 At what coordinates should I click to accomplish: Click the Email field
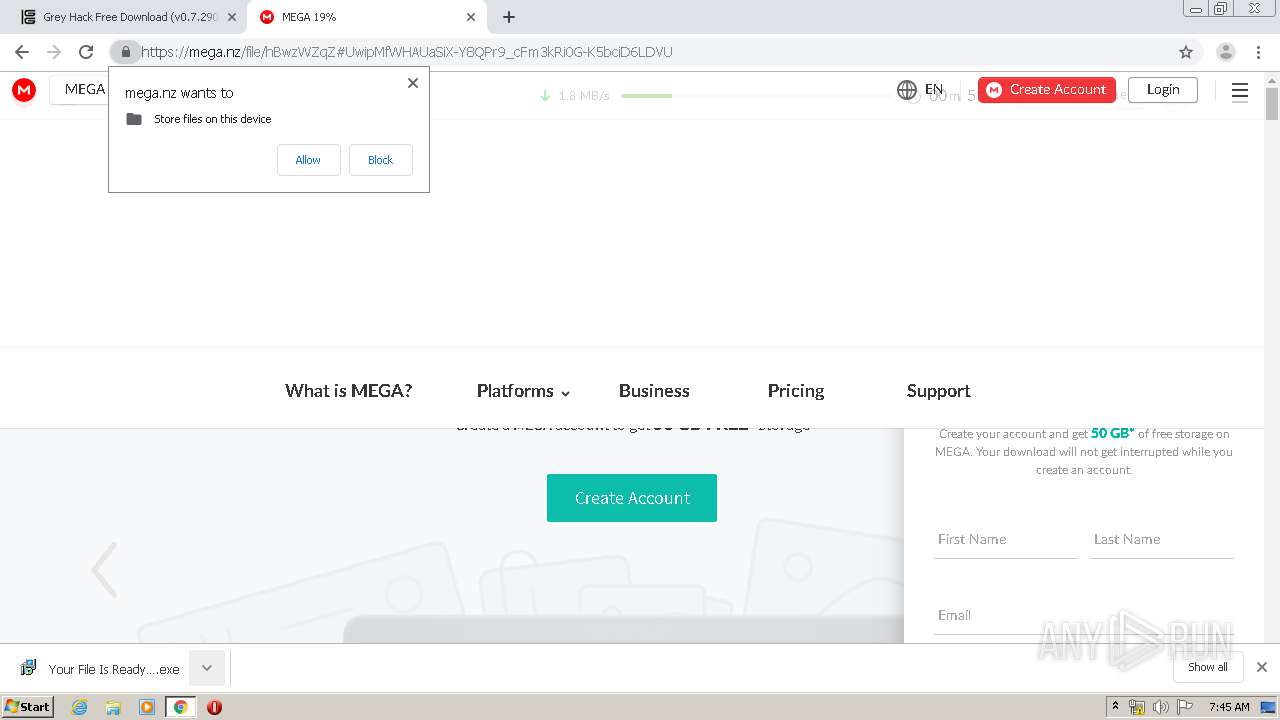point(1084,616)
